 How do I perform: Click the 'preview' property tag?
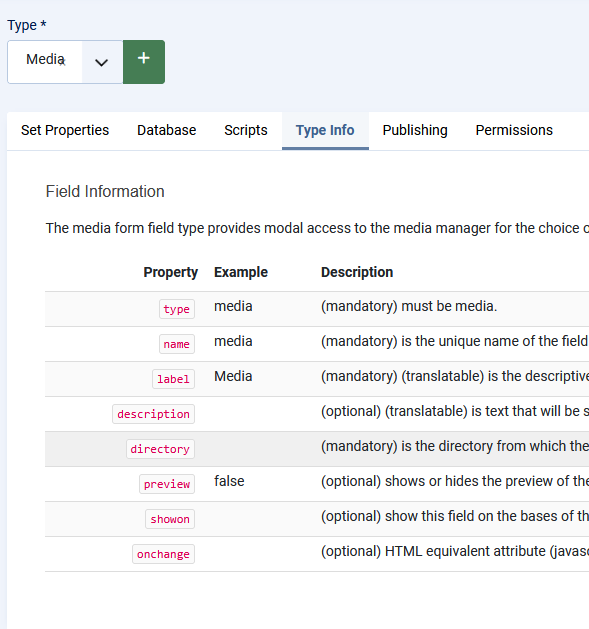point(167,484)
